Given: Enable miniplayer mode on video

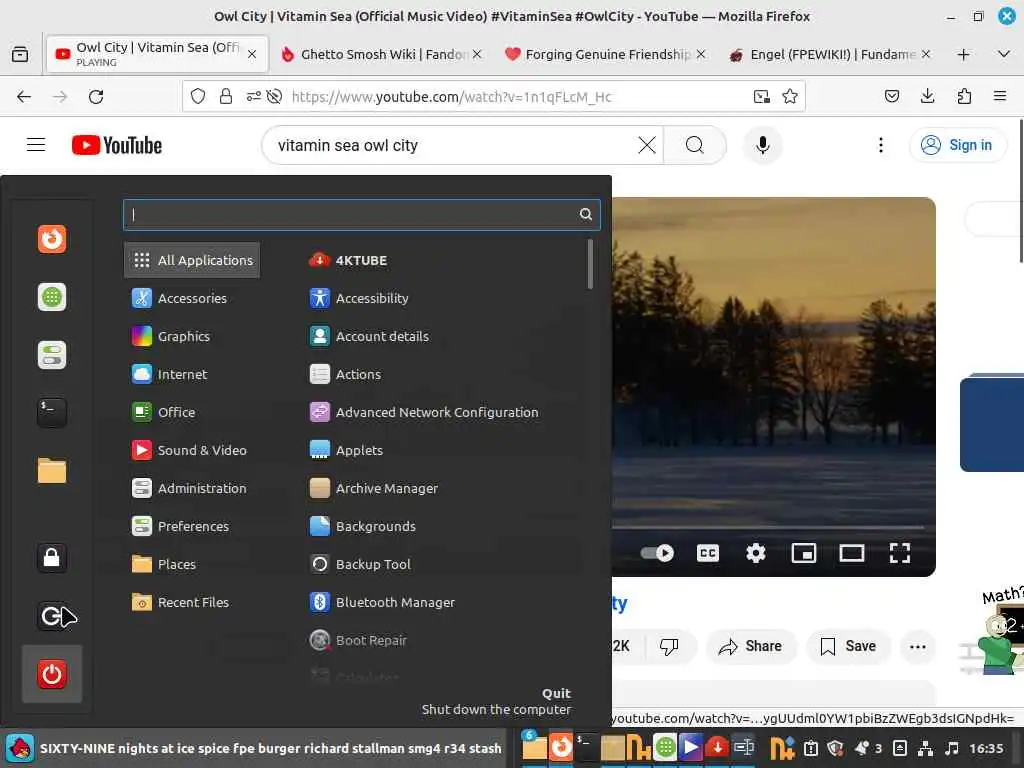Looking at the screenshot, I should point(803,553).
